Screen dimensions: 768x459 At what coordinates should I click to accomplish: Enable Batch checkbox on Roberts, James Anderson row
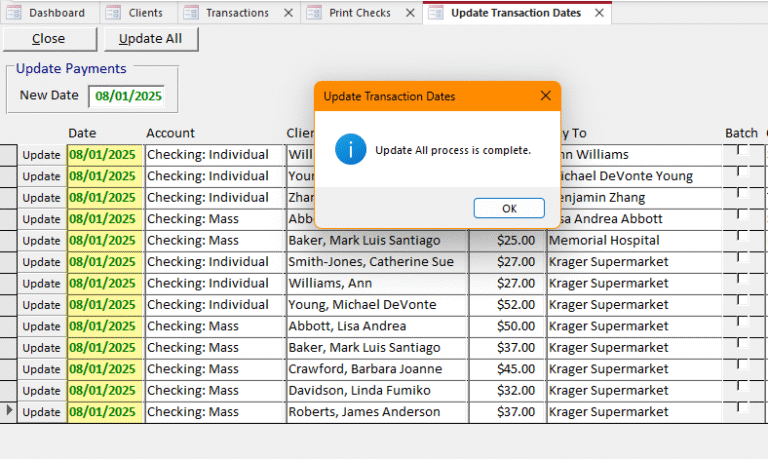[x=741, y=408]
